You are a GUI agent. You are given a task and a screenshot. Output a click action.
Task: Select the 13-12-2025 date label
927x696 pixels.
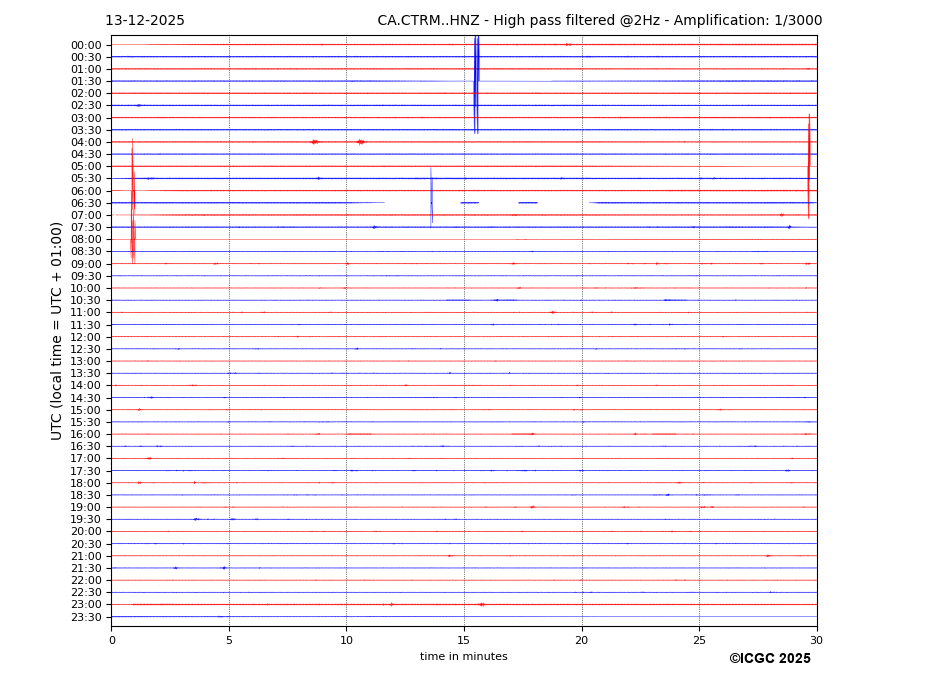[x=145, y=21]
